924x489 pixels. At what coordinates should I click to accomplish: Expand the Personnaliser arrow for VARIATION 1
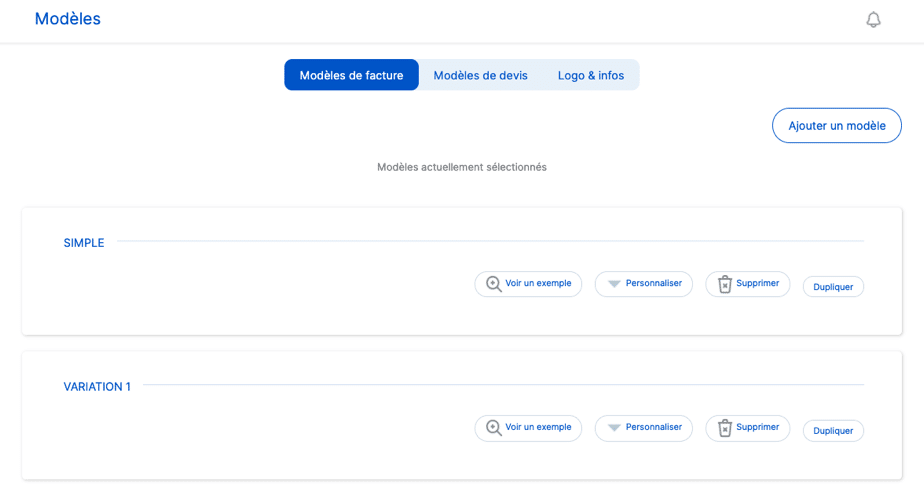click(x=614, y=428)
